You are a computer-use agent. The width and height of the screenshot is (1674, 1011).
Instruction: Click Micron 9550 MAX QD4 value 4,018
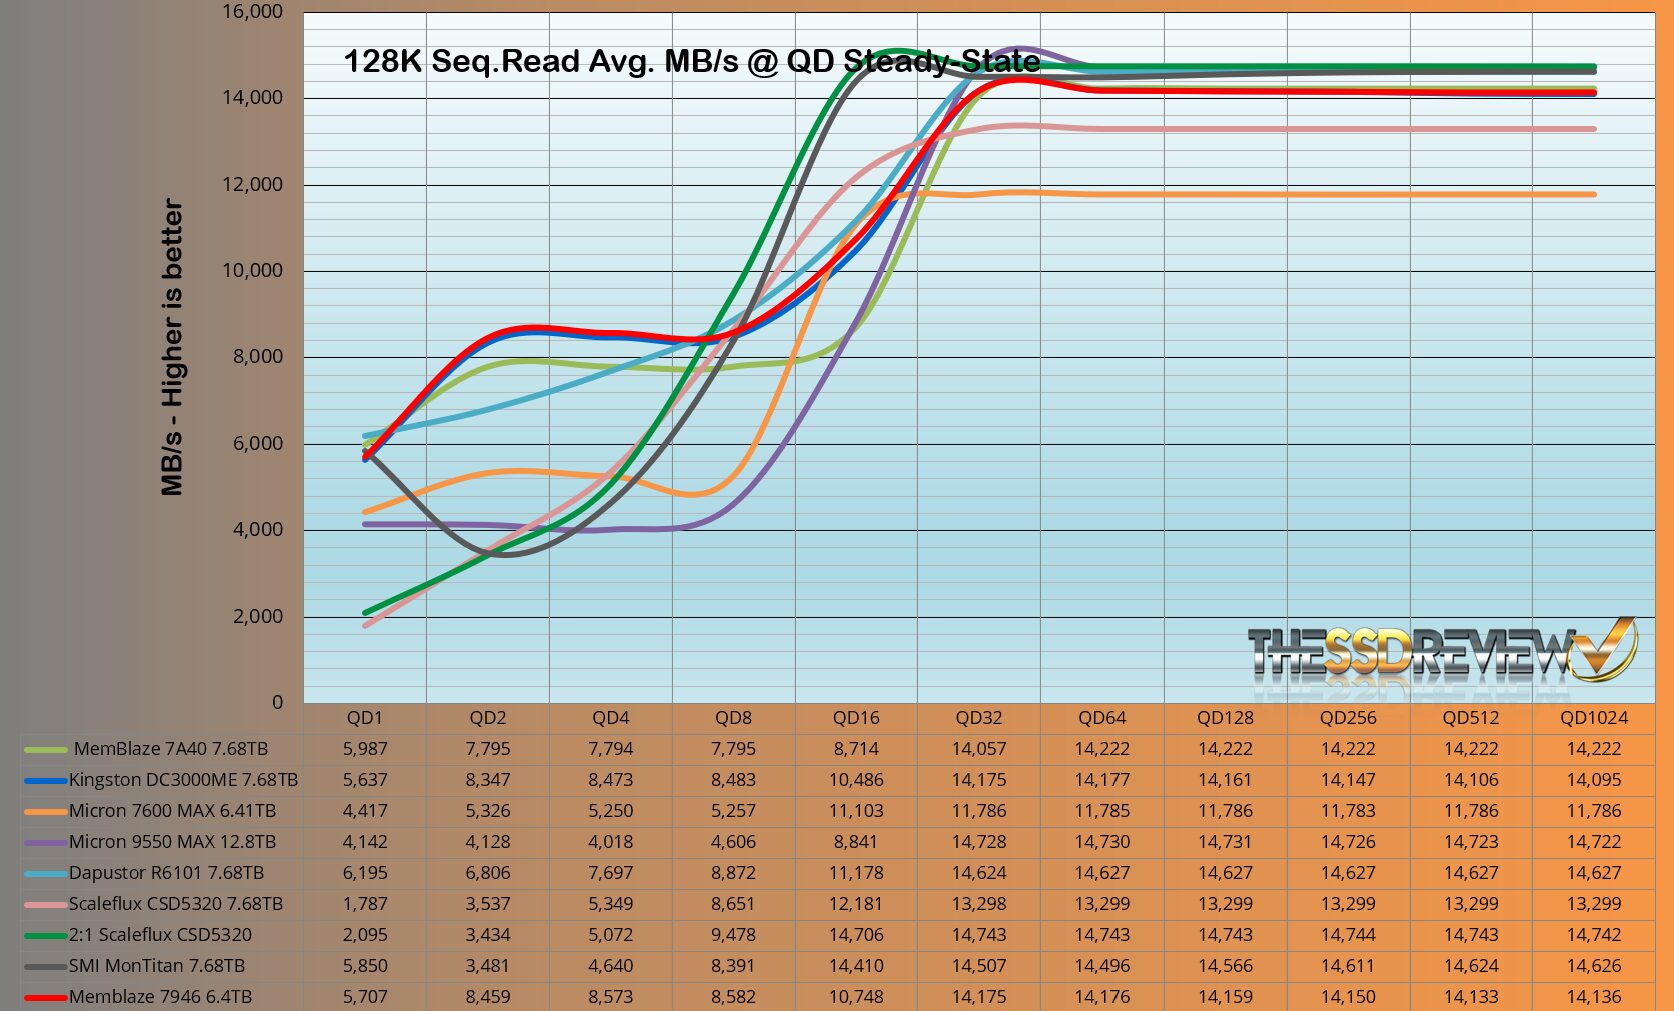pyautogui.click(x=611, y=842)
